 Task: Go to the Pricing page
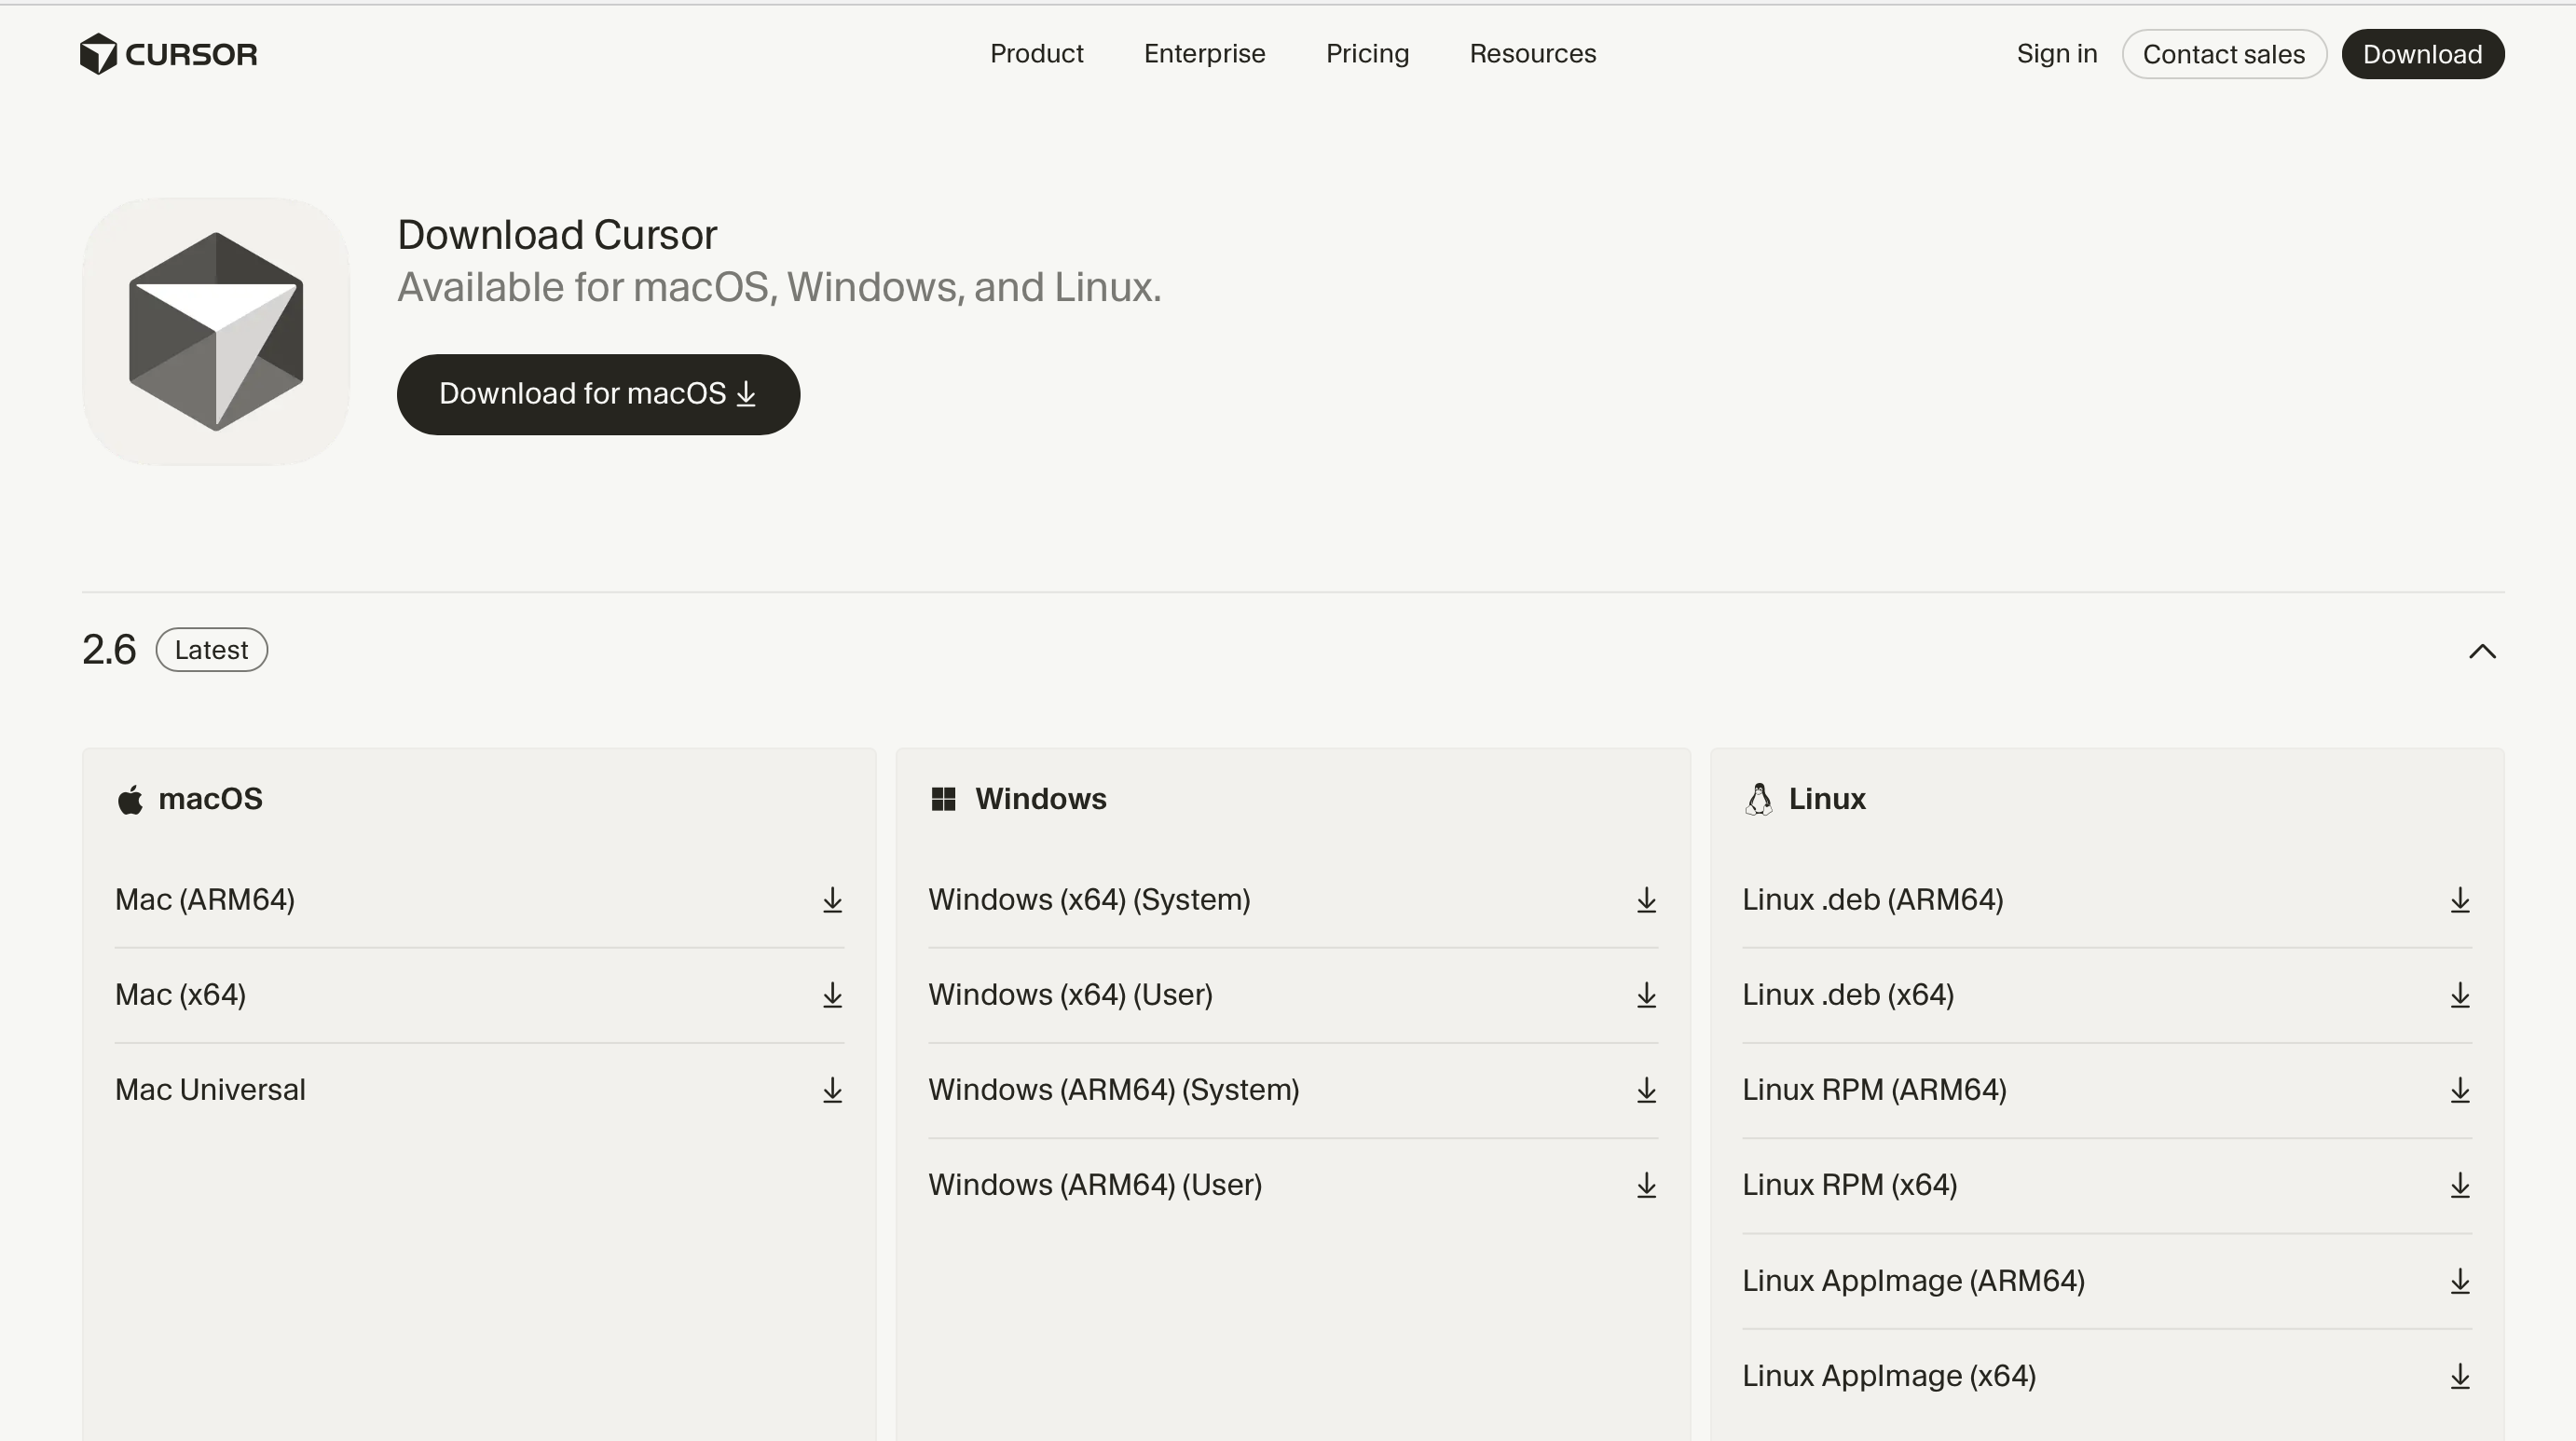coord(1367,54)
